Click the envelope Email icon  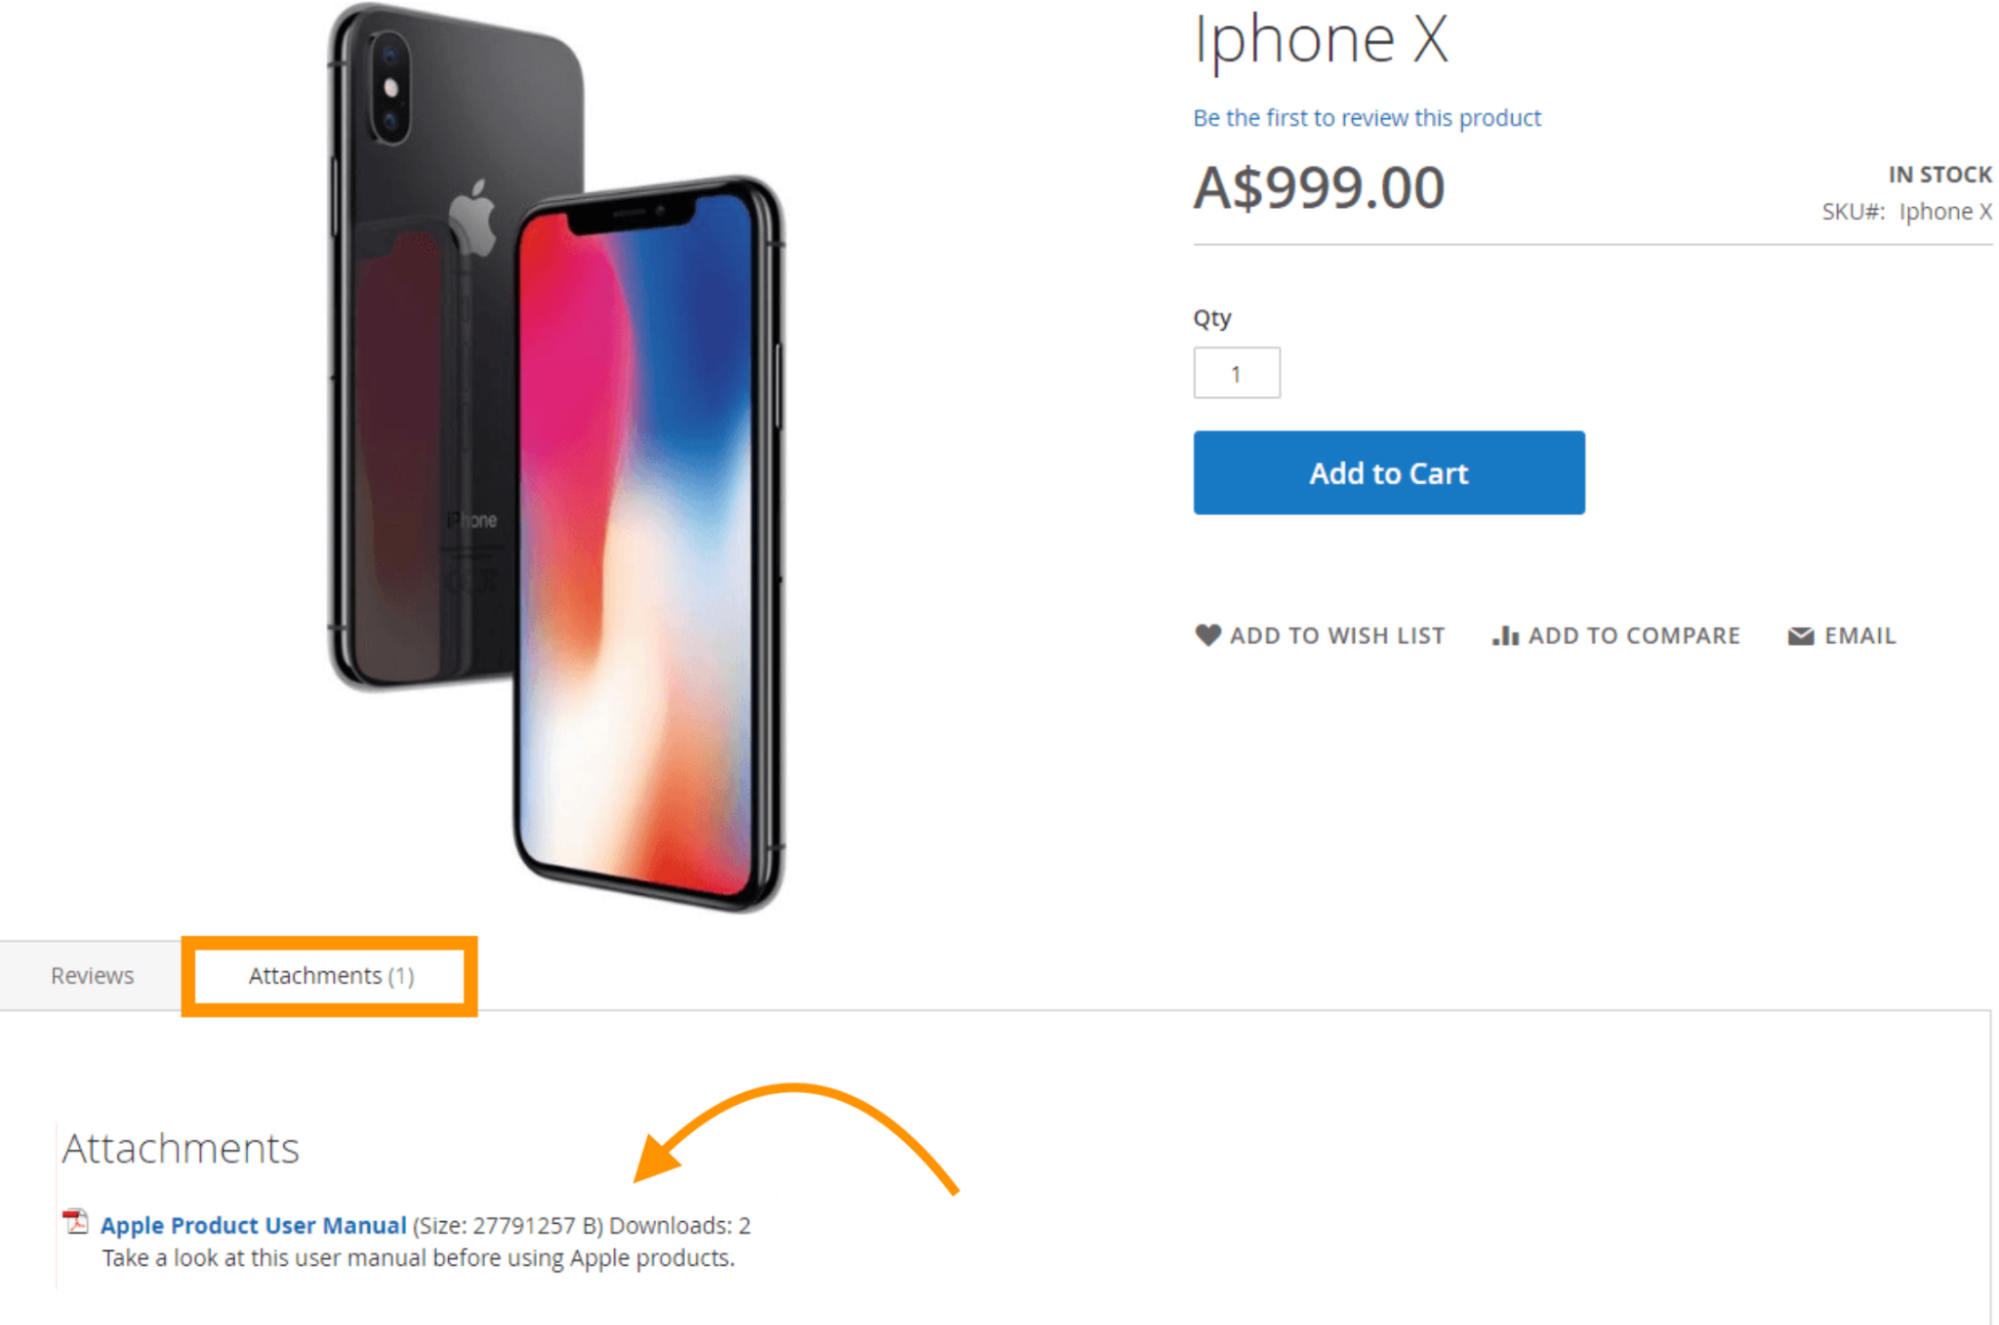click(1799, 635)
